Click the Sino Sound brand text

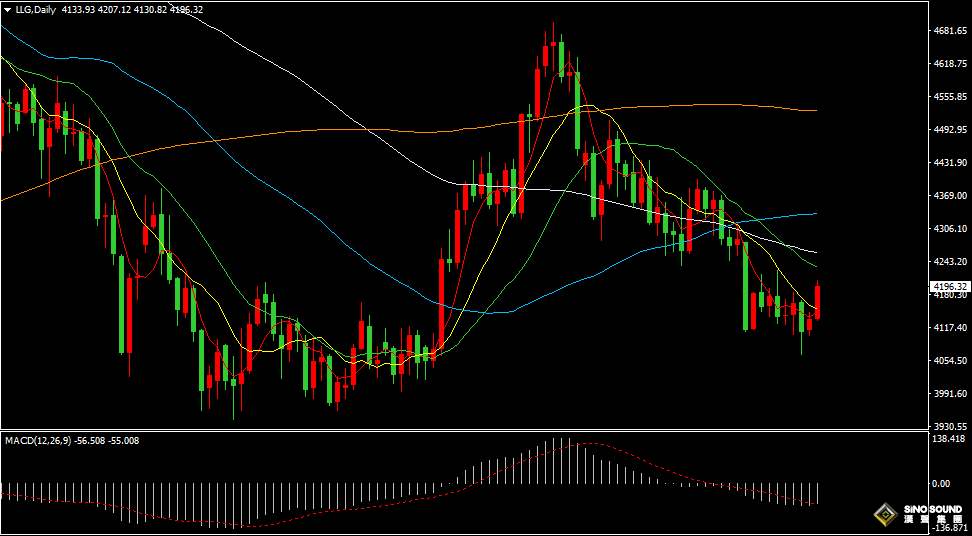(x=932, y=514)
